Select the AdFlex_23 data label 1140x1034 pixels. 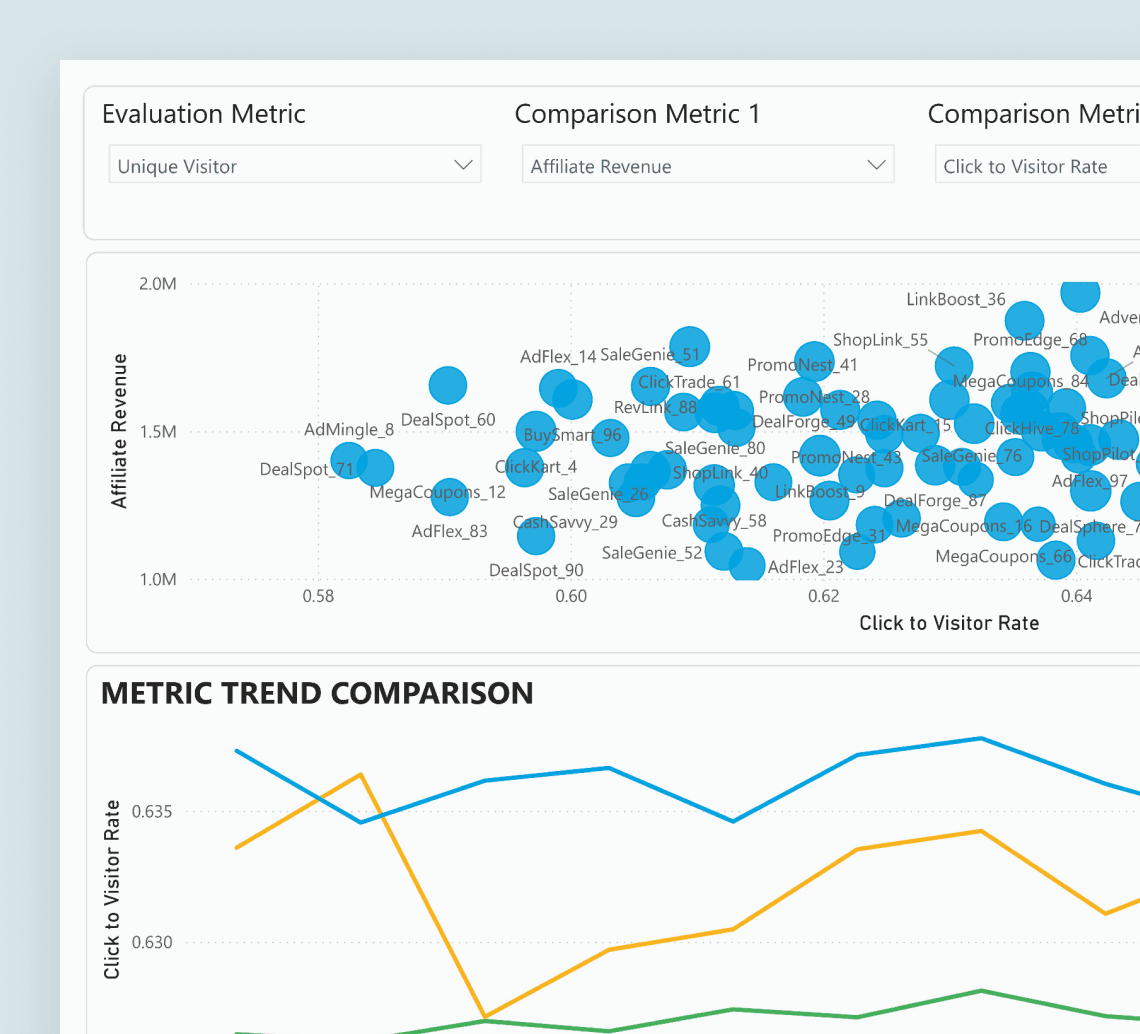point(806,567)
